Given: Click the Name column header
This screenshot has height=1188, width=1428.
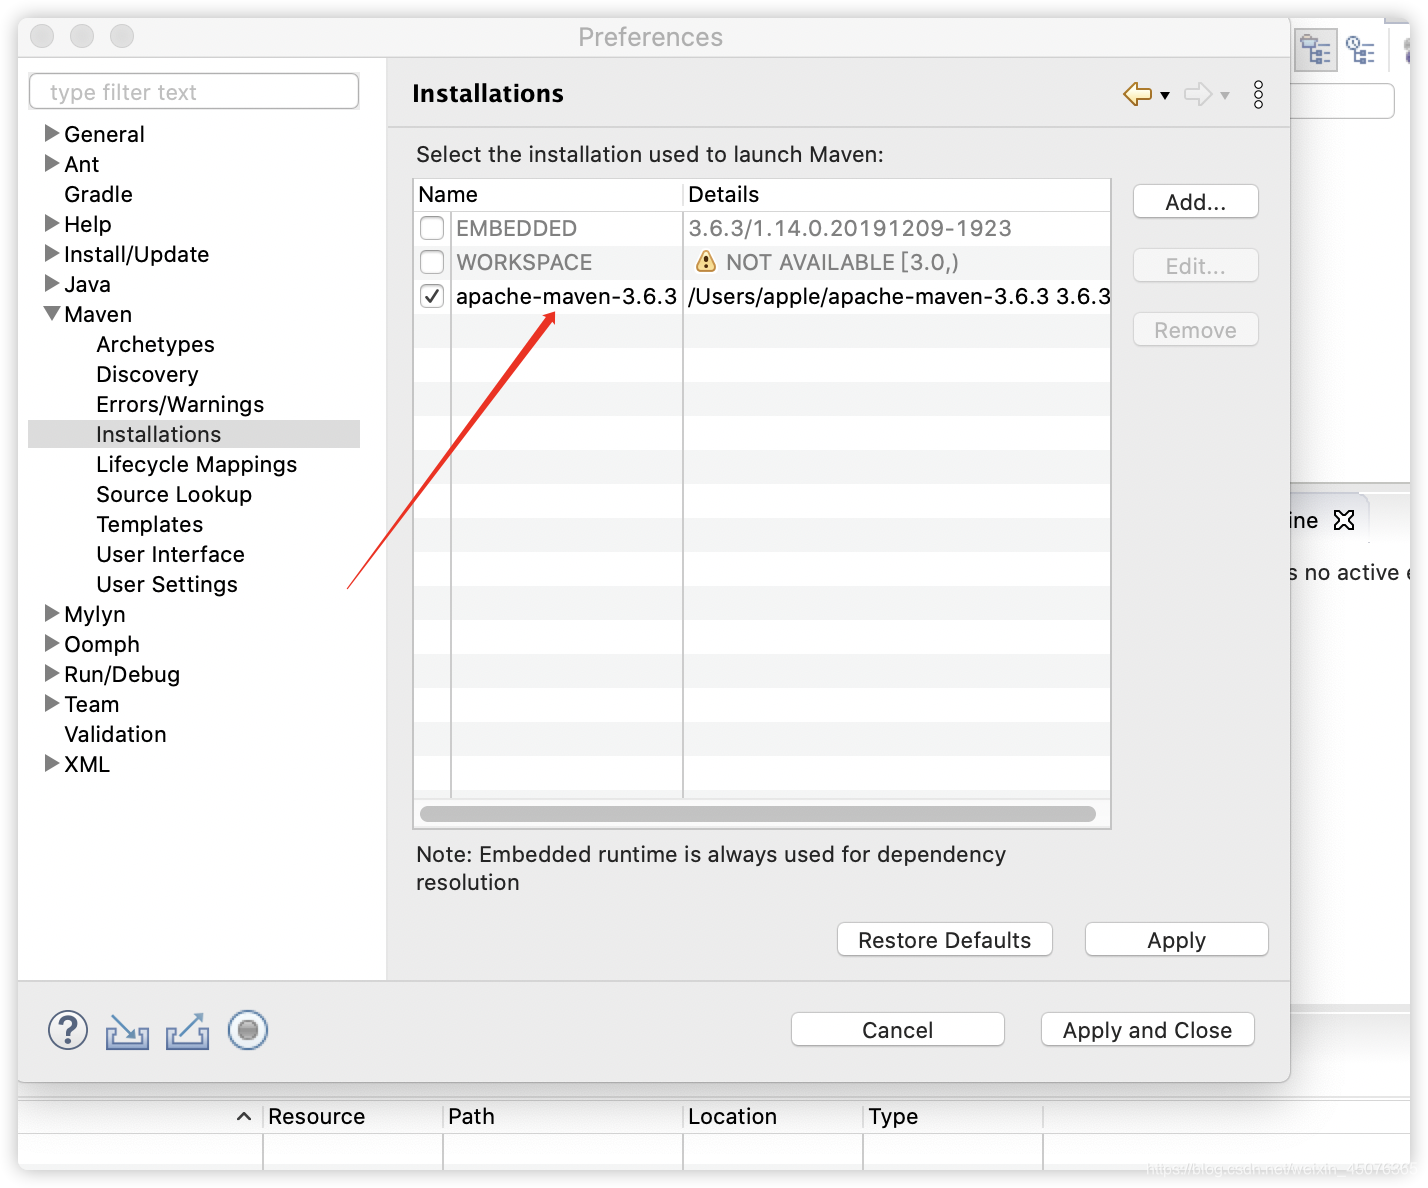Looking at the screenshot, I should pos(548,195).
